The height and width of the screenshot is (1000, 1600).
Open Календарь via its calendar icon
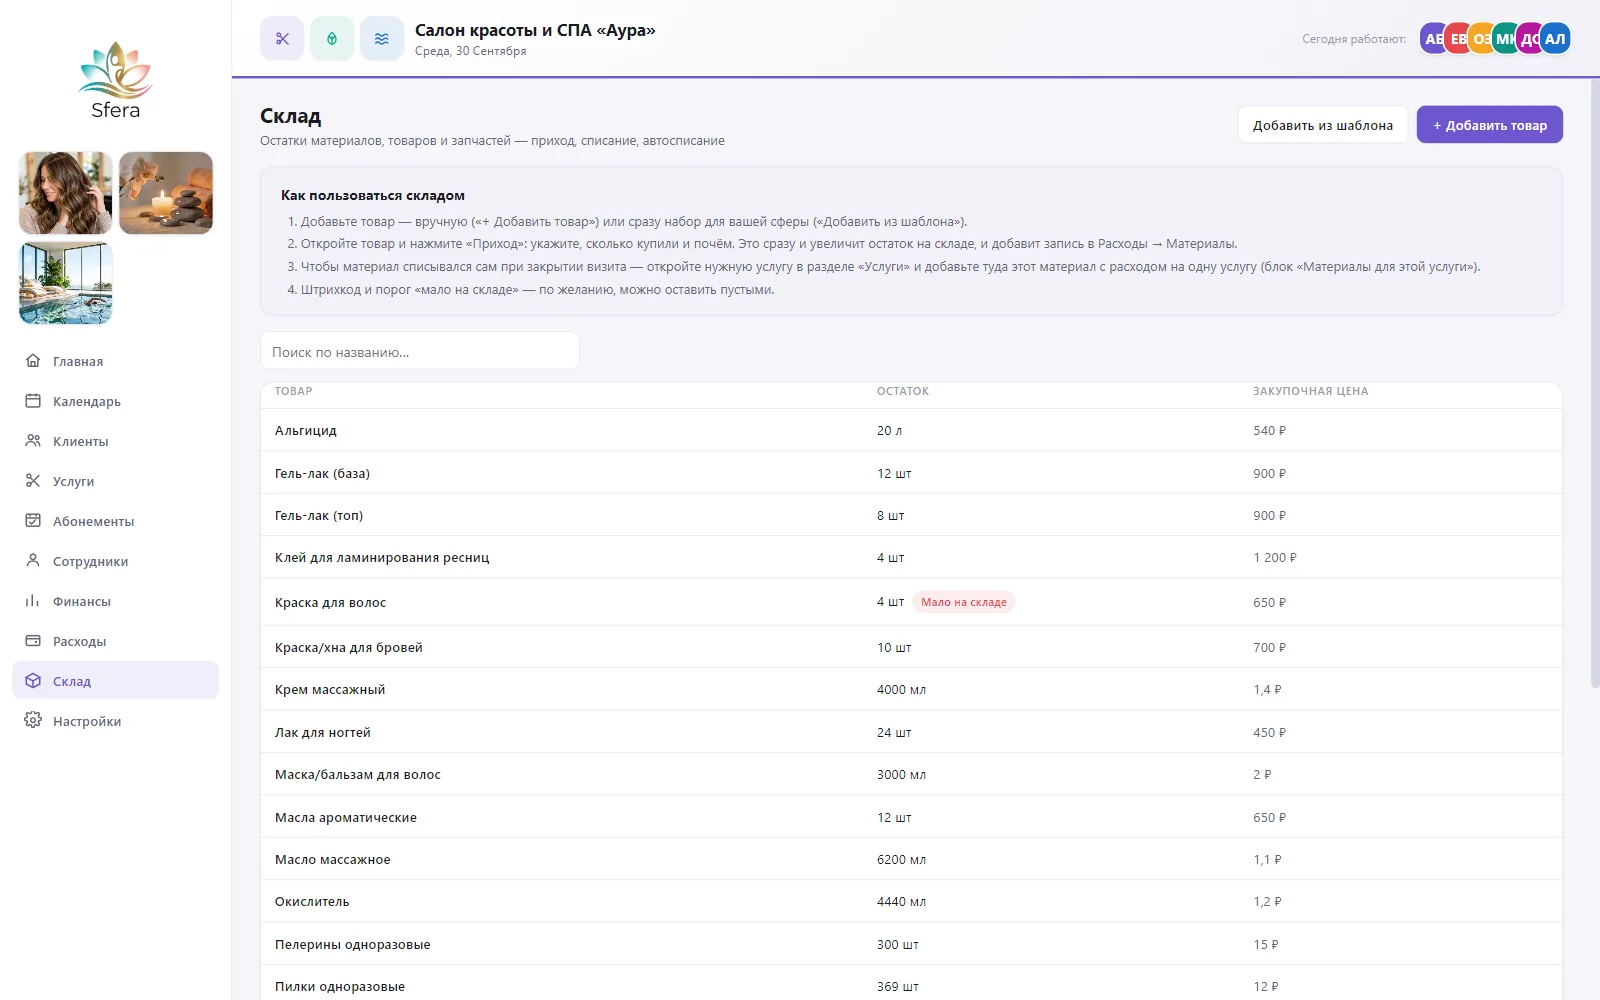point(33,401)
